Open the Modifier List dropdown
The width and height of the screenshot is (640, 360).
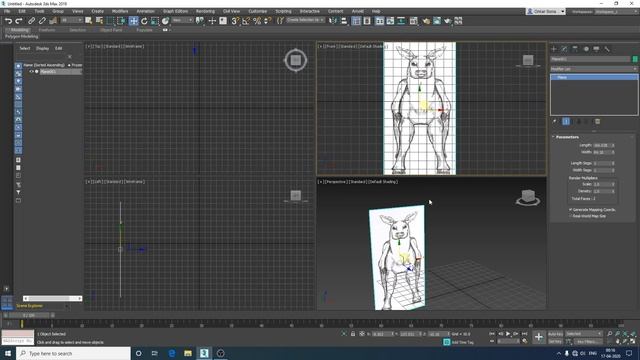point(593,69)
